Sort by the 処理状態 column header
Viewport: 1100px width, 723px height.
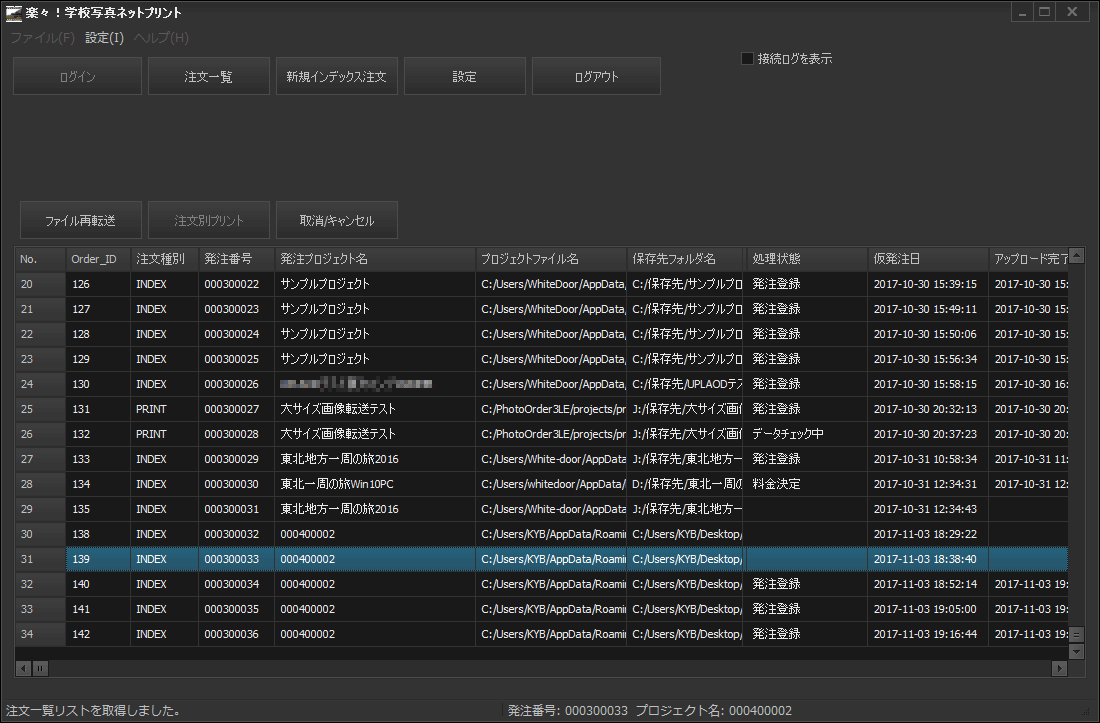(805, 259)
